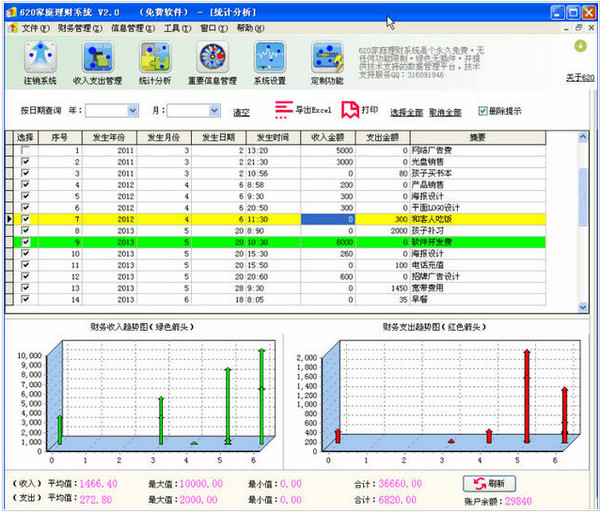Toggle the 删除提示 checkbox
The width and height of the screenshot is (600, 514).
483,111
